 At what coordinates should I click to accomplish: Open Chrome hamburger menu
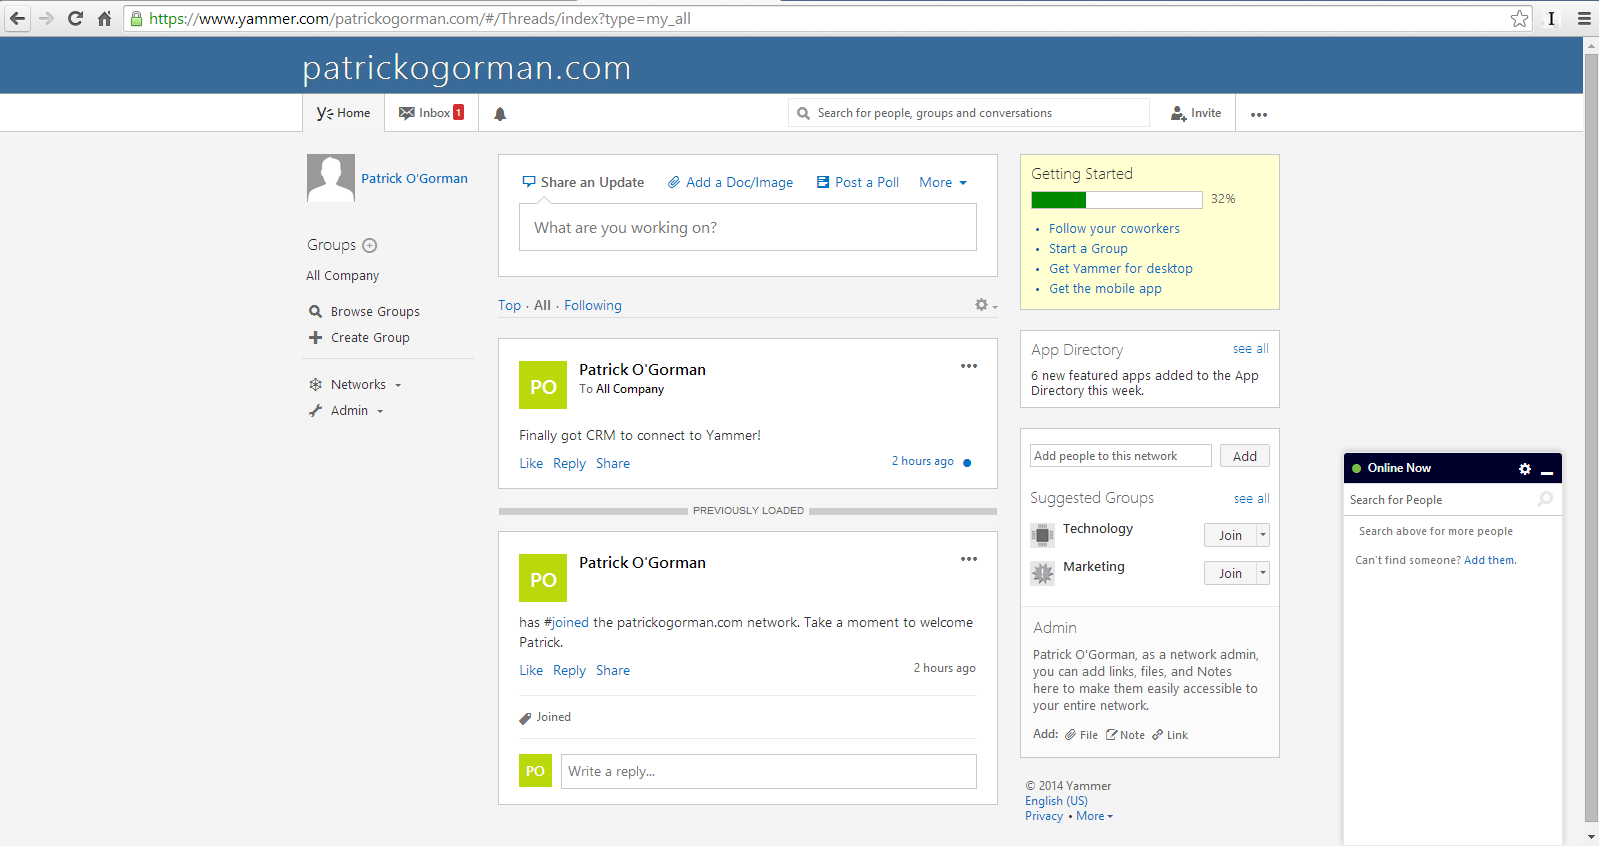point(1584,18)
